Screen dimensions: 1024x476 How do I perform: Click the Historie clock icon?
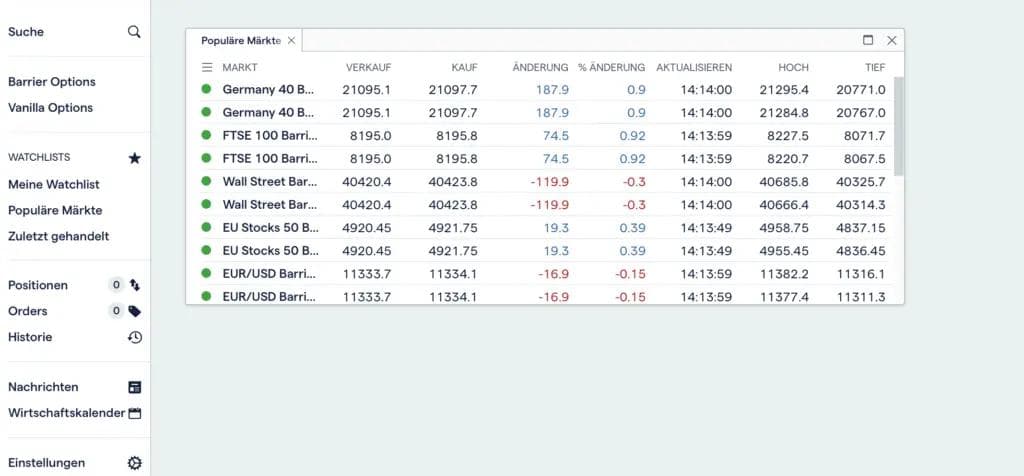135,337
